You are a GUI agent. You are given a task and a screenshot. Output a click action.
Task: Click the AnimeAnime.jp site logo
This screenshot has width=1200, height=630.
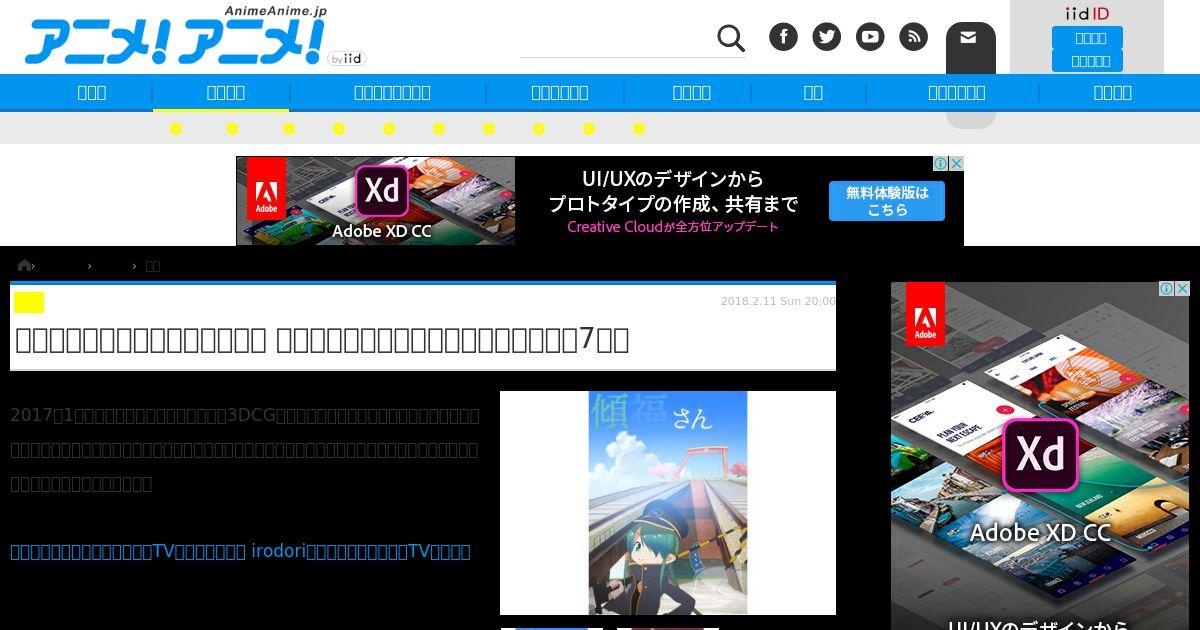176,38
